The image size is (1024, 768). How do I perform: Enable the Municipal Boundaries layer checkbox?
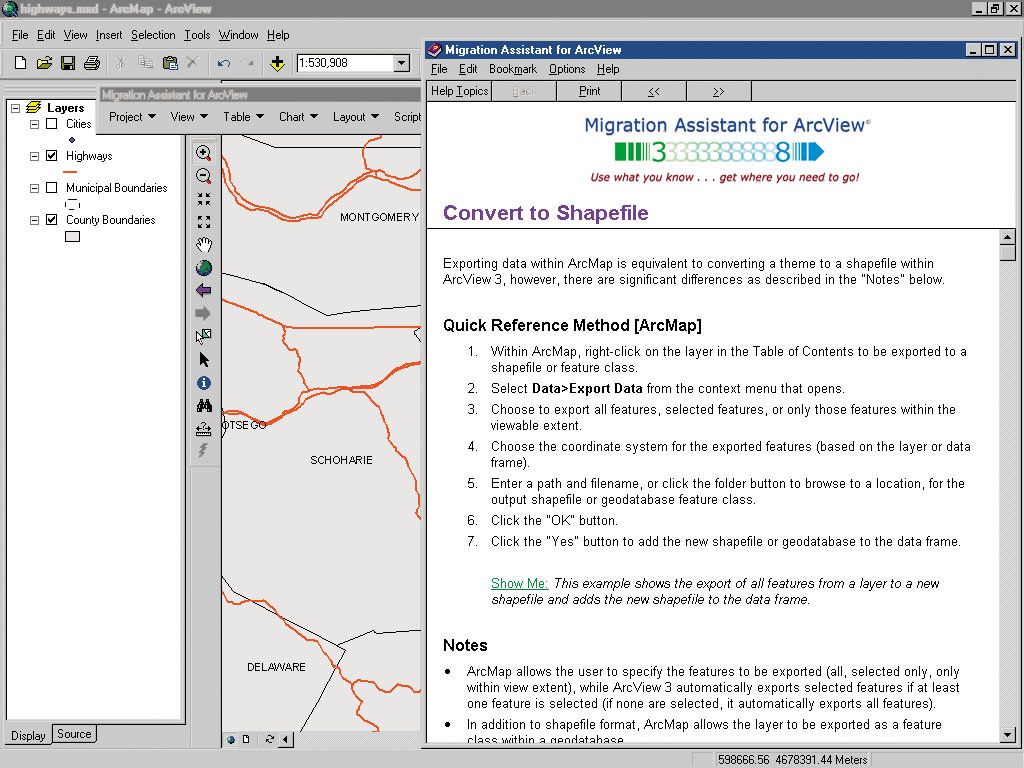52,187
